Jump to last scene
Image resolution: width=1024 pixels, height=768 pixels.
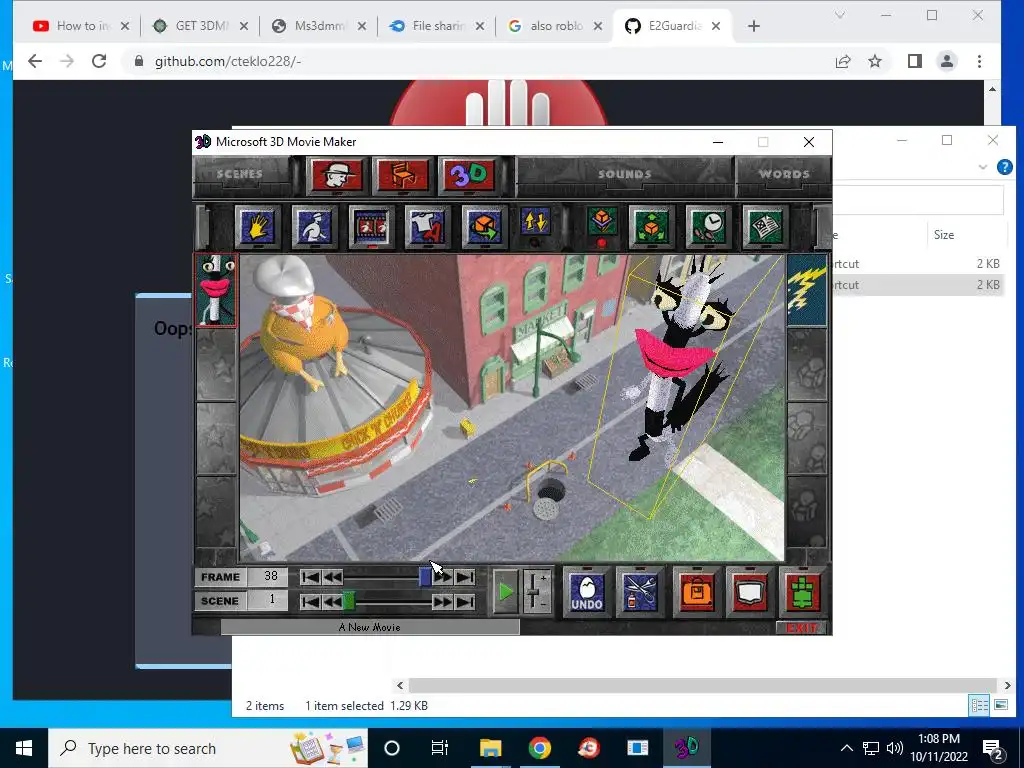pos(465,601)
